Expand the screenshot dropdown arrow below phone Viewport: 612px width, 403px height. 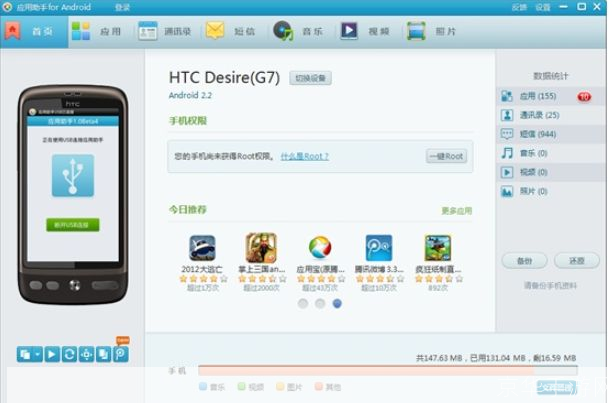(x=37, y=354)
